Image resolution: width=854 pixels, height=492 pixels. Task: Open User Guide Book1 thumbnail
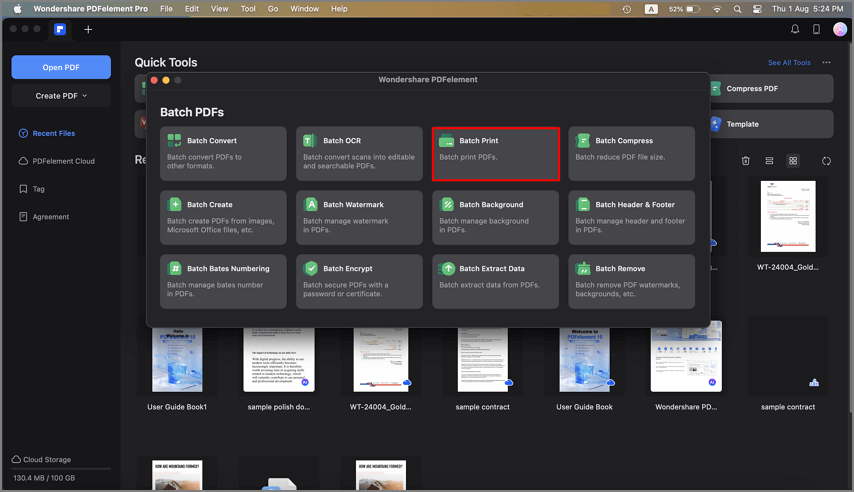click(177, 360)
